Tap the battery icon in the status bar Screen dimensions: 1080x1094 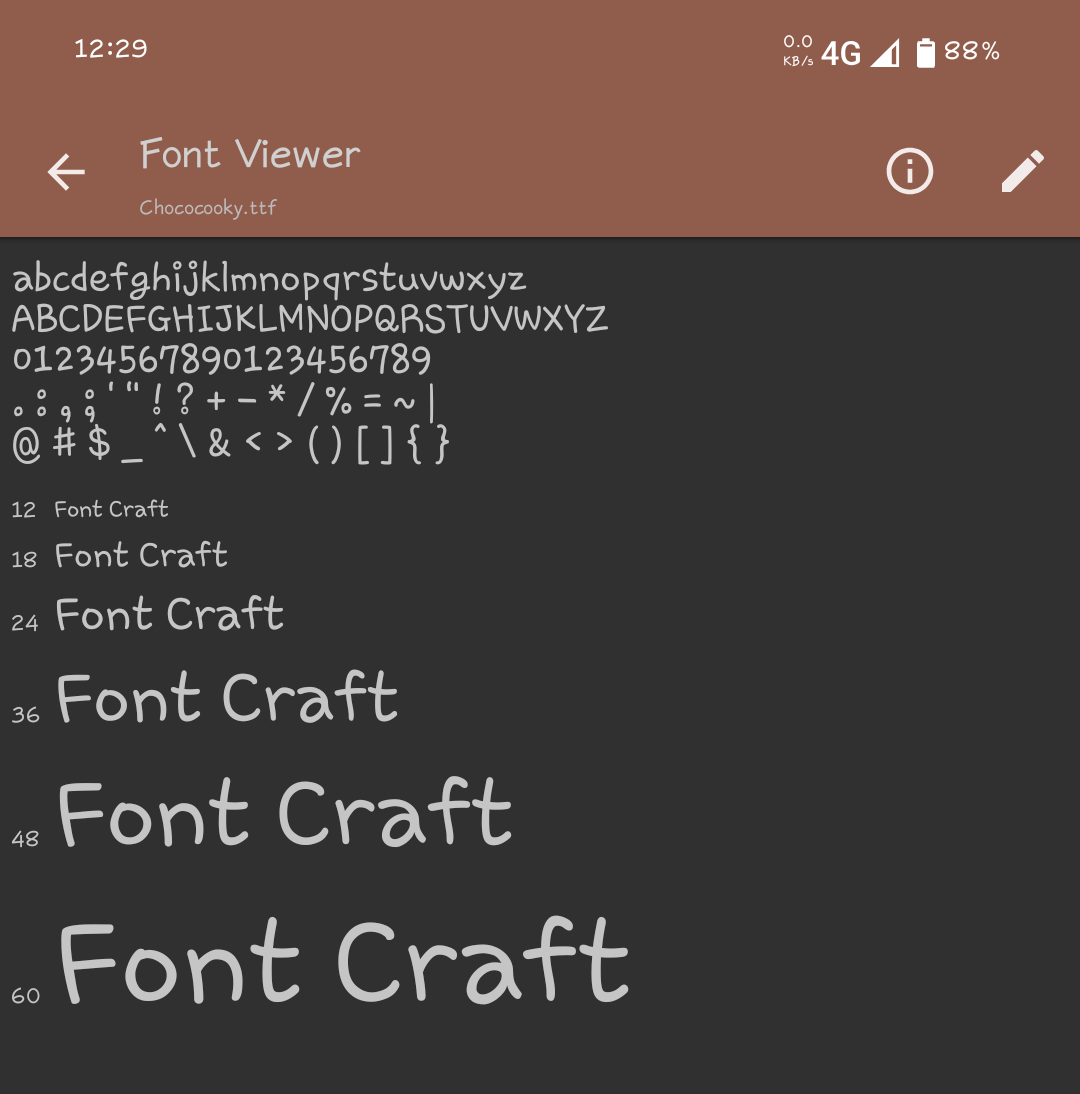[x=925, y=53]
